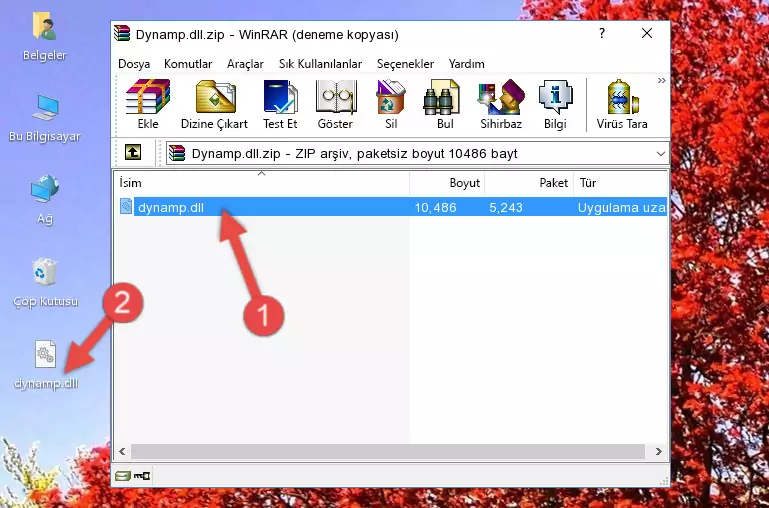Open the archive path dropdown

click(x=661, y=154)
